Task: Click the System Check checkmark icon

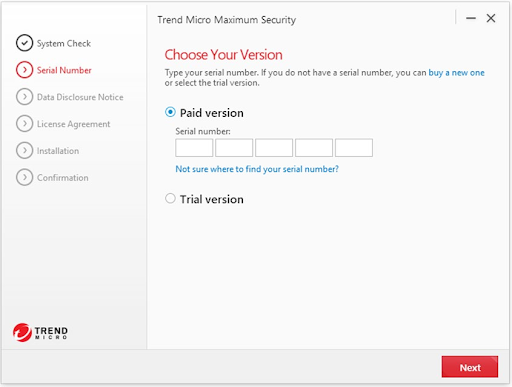Action: point(24,43)
